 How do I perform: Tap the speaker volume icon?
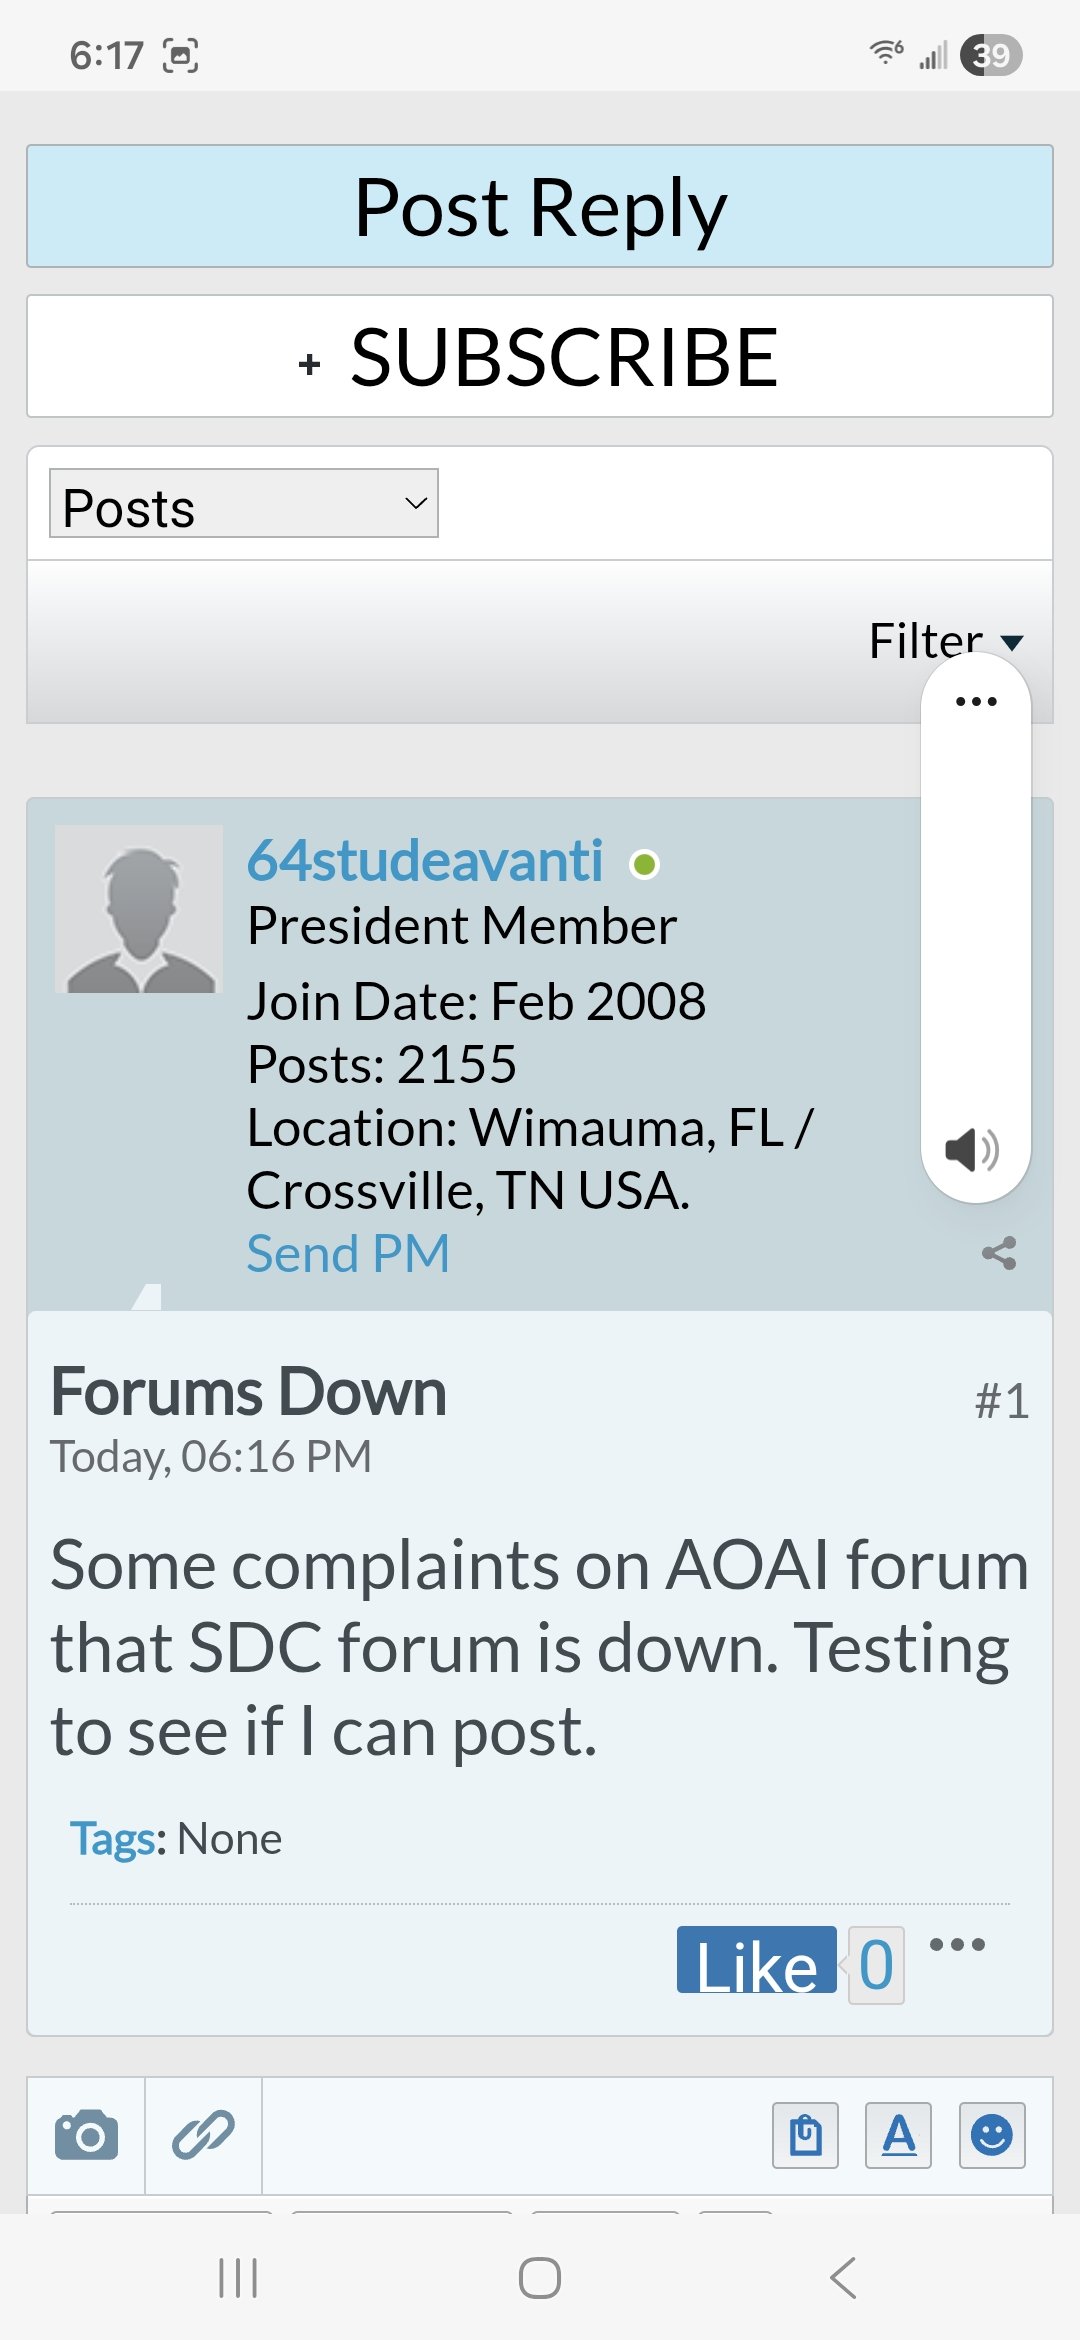click(971, 1150)
